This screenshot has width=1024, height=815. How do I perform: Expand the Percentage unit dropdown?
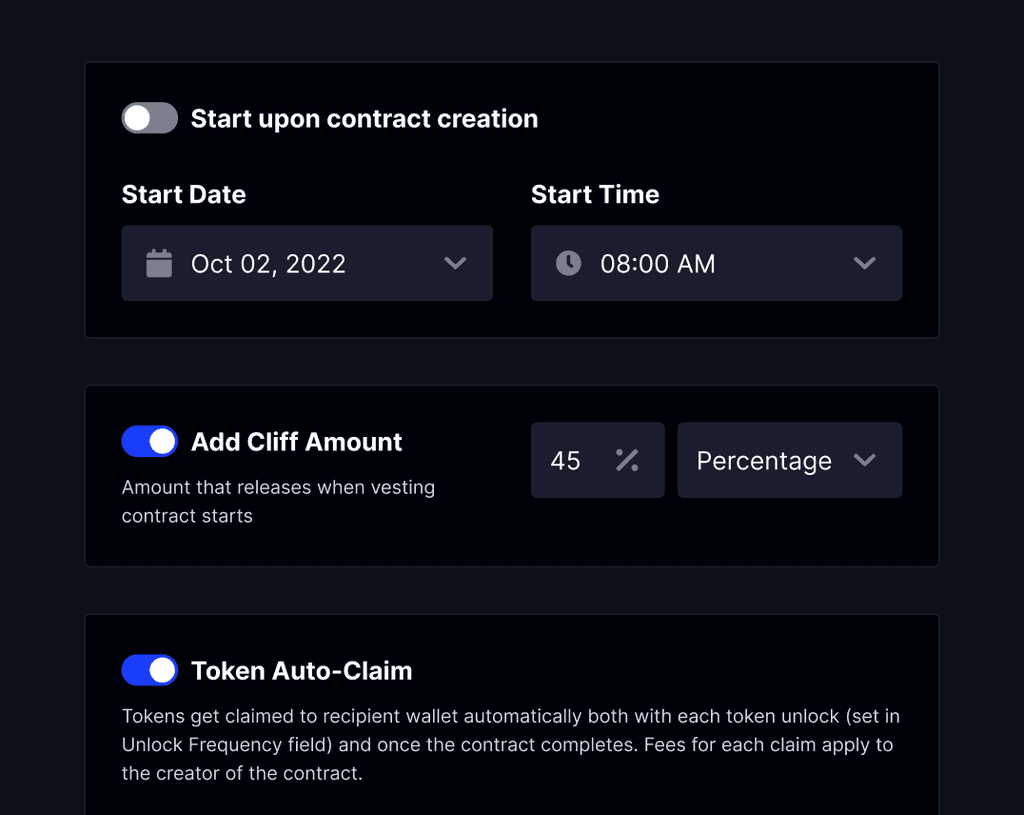coord(790,460)
